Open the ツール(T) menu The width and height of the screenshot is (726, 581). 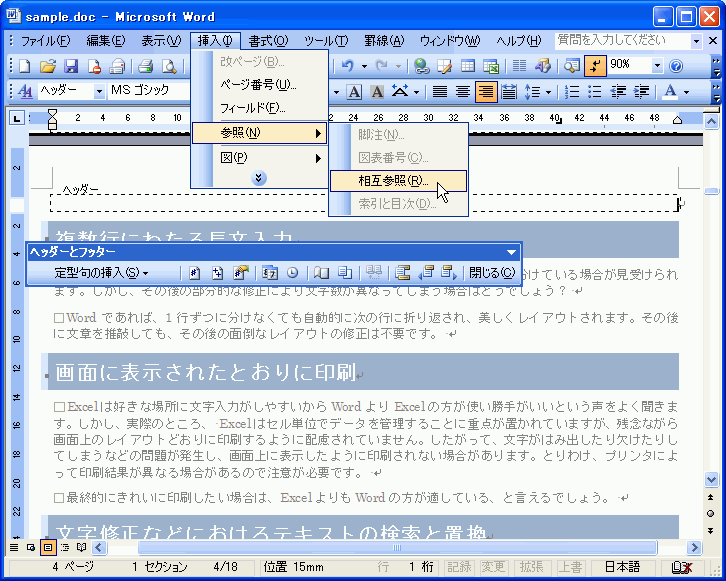[x=326, y=41]
